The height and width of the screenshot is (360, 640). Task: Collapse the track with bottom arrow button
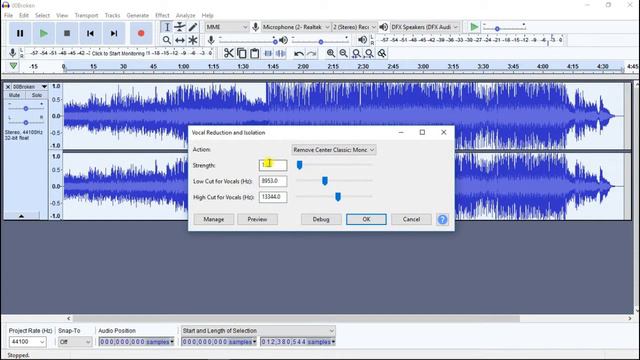22,216
